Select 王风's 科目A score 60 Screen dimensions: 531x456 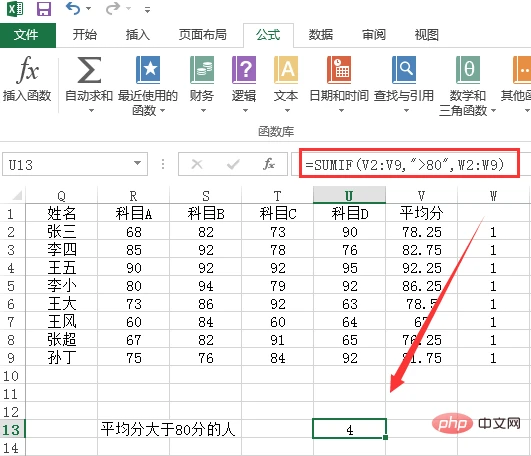133,322
